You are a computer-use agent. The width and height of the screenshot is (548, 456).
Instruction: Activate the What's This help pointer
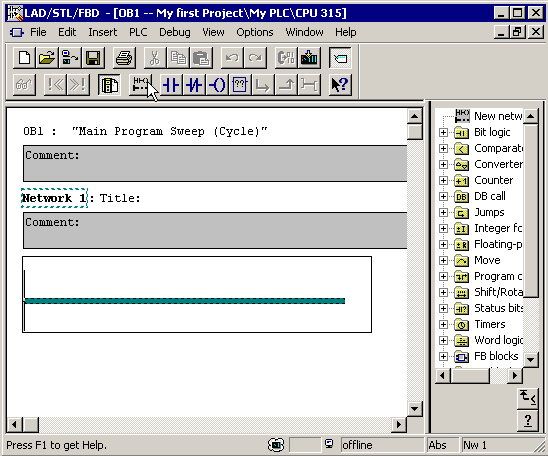point(340,85)
